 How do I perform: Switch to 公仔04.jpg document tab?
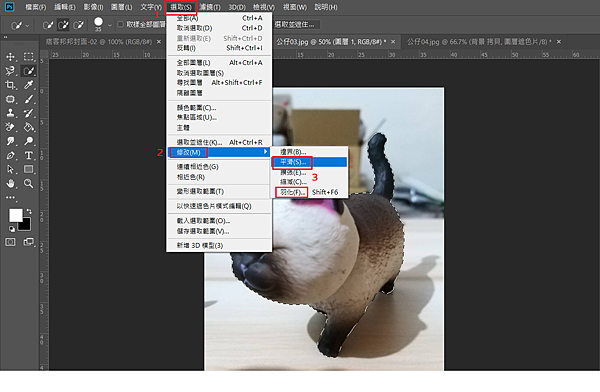[479, 42]
